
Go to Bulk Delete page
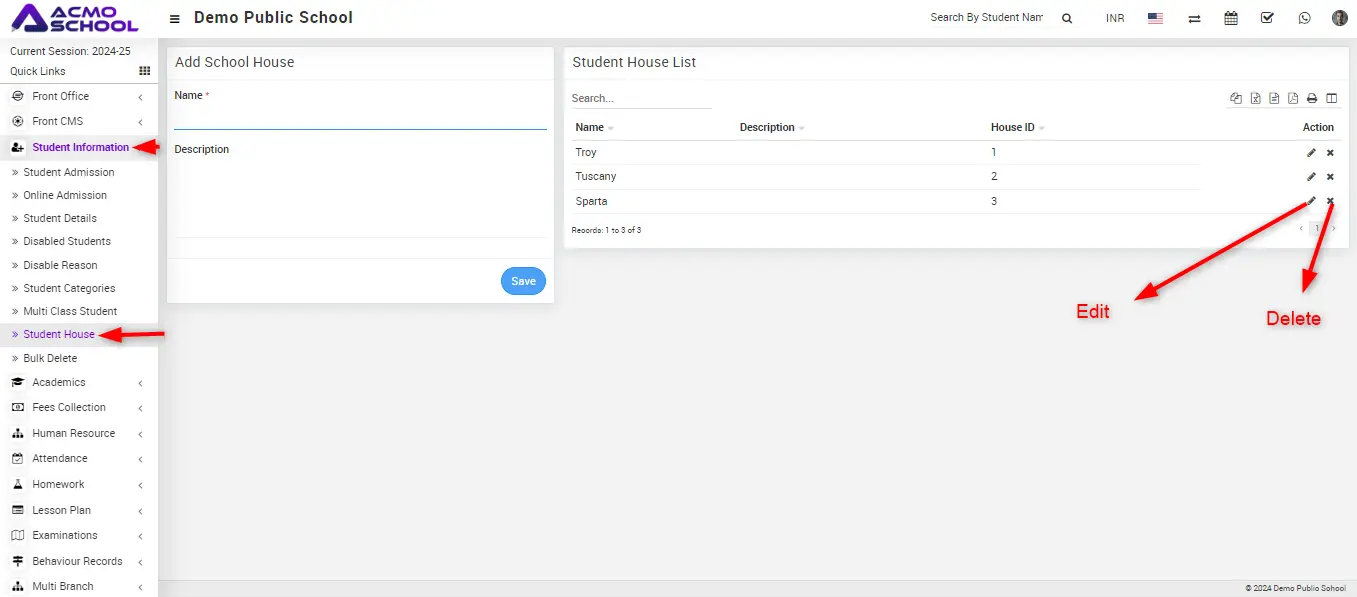coord(50,358)
